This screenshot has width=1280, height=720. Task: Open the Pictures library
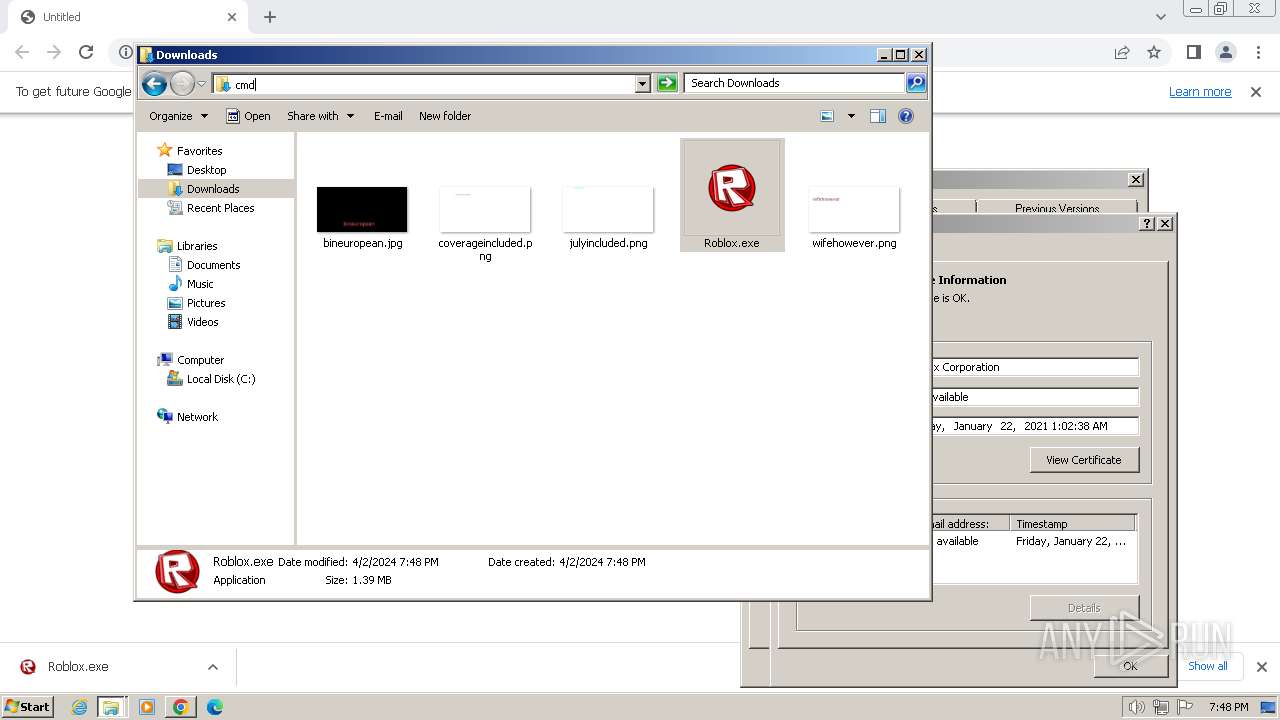click(x=206, y=303)
